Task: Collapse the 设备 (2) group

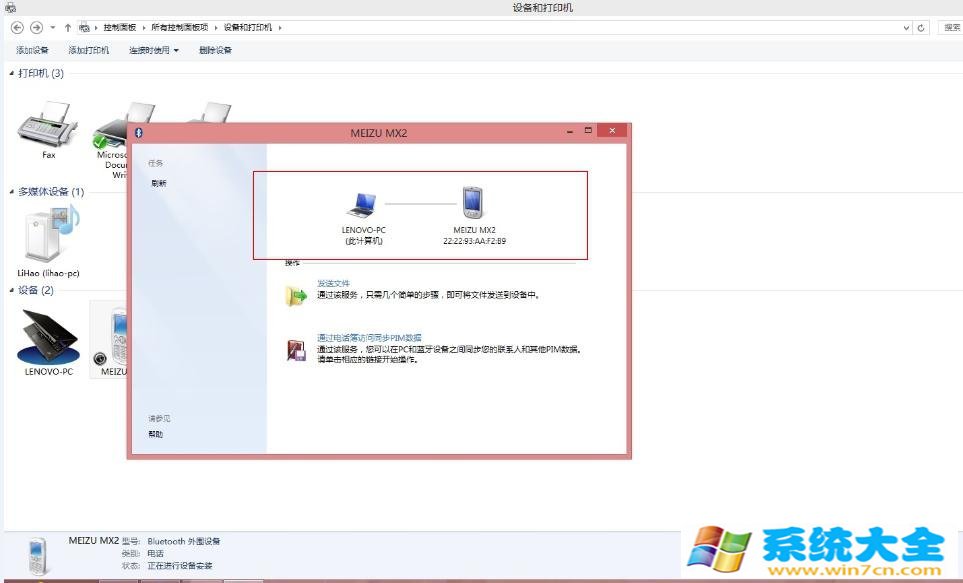Action: [x=12, y=290]
